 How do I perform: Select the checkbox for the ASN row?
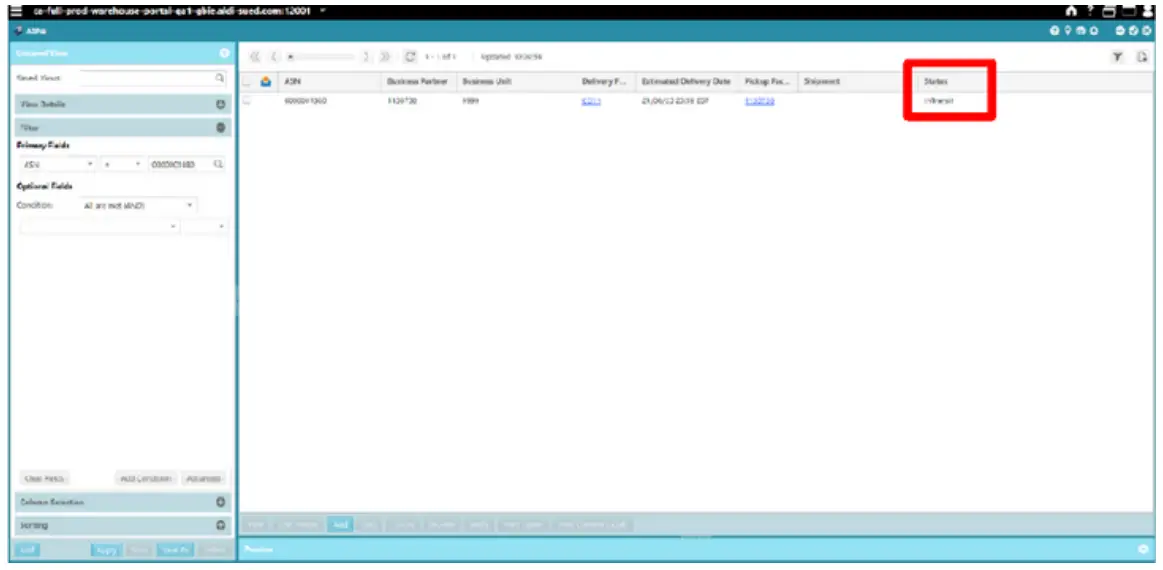[247, 102]
